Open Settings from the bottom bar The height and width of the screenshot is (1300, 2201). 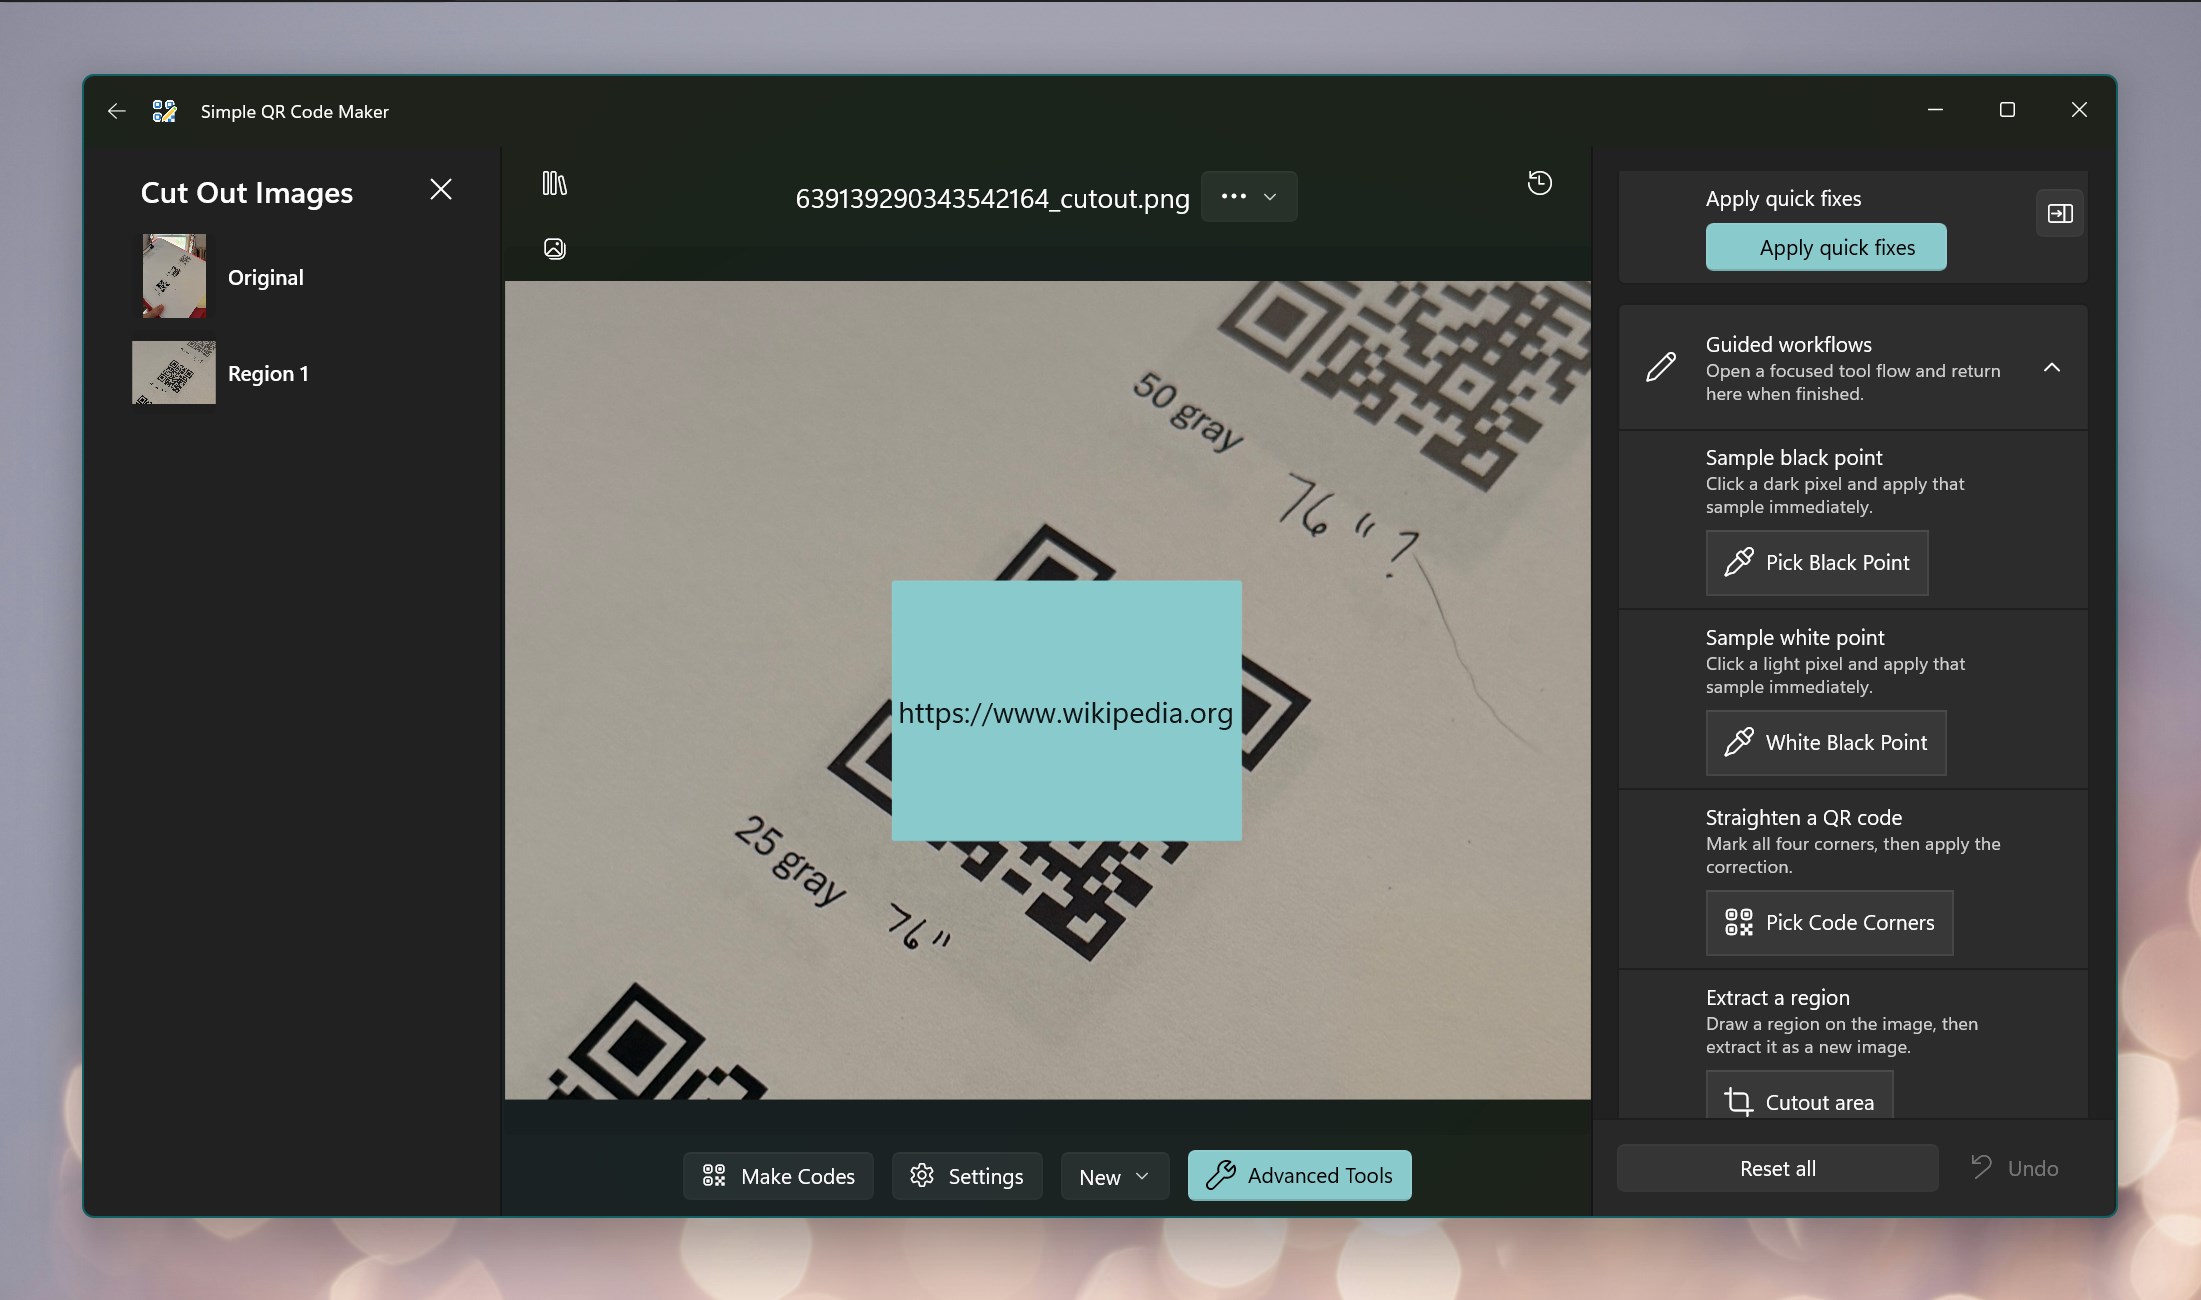click(x=967, y=1177)
